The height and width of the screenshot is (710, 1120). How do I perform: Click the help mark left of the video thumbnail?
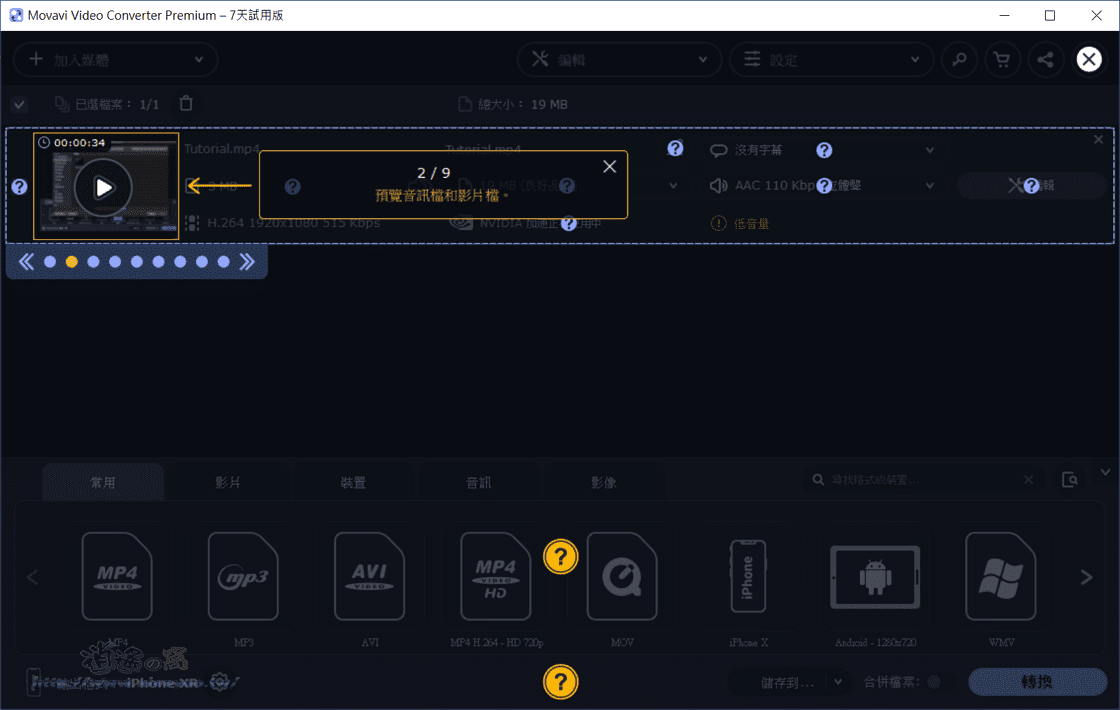[x=19, y=186]
